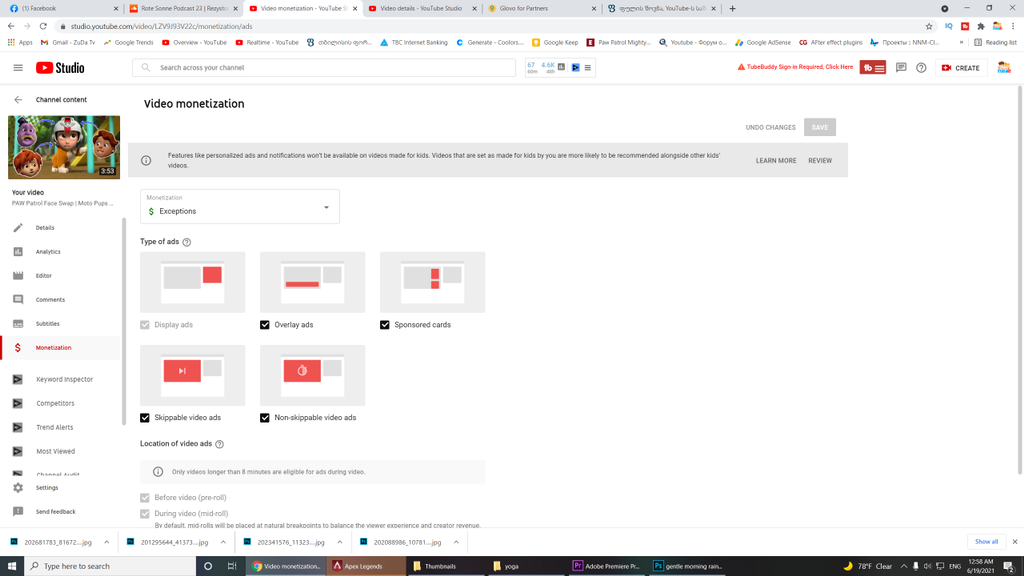
Task: Click the SAVE button
Action: (820, 127)
